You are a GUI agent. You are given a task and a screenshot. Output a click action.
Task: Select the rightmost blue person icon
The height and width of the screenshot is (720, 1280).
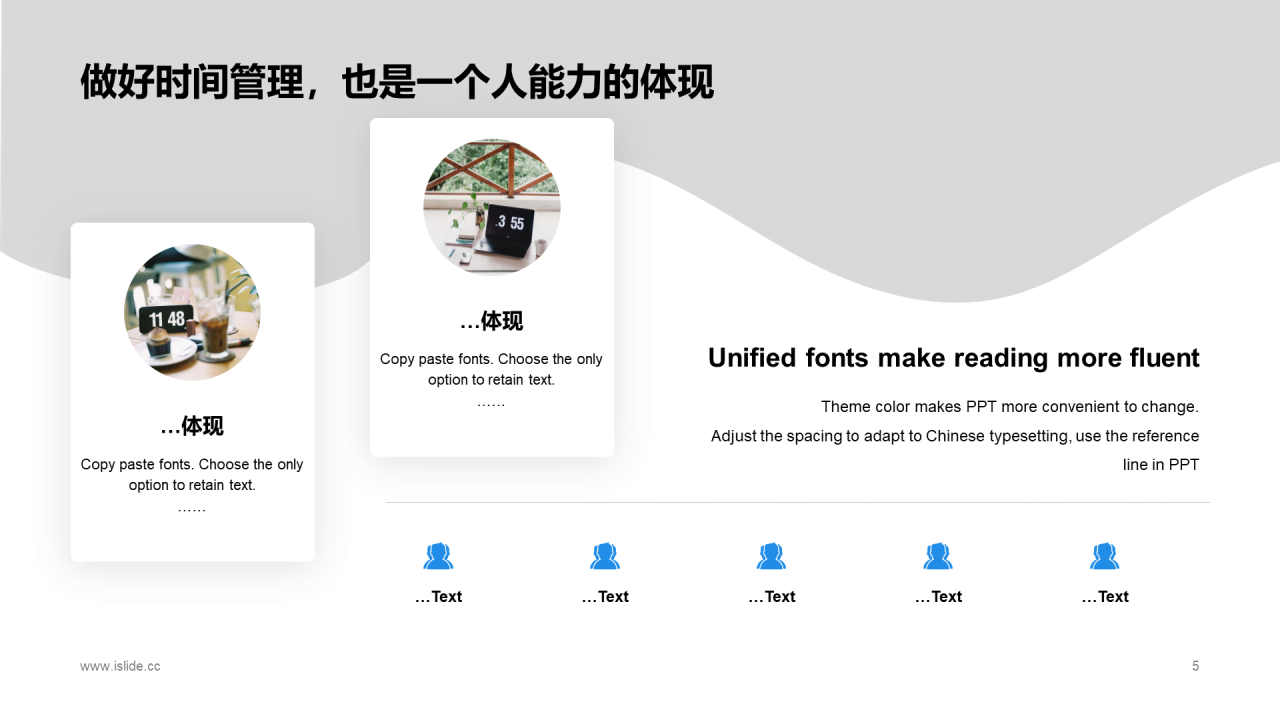[x=1105, y=556]
